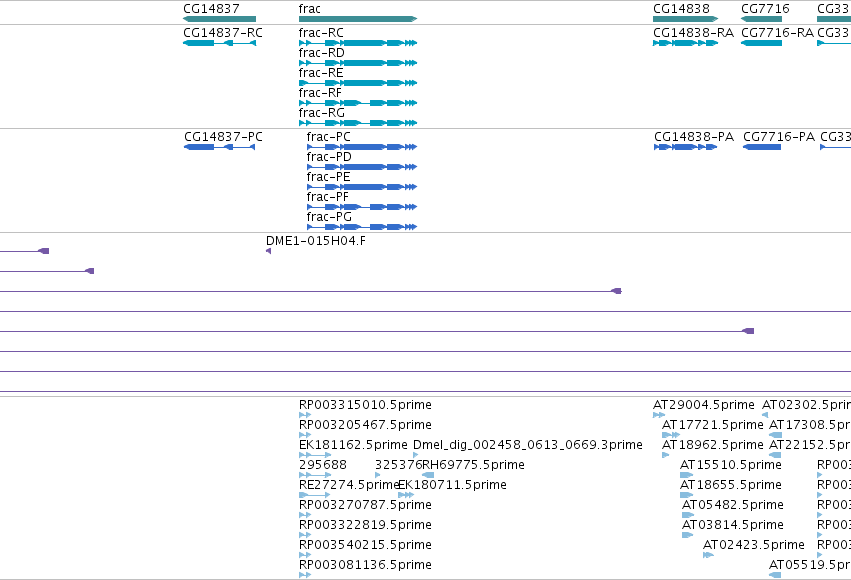The width and height of the screenshot is (851, 580).
Task: Select the RH69775.5prime EST
Action: [x=428, y=475]
